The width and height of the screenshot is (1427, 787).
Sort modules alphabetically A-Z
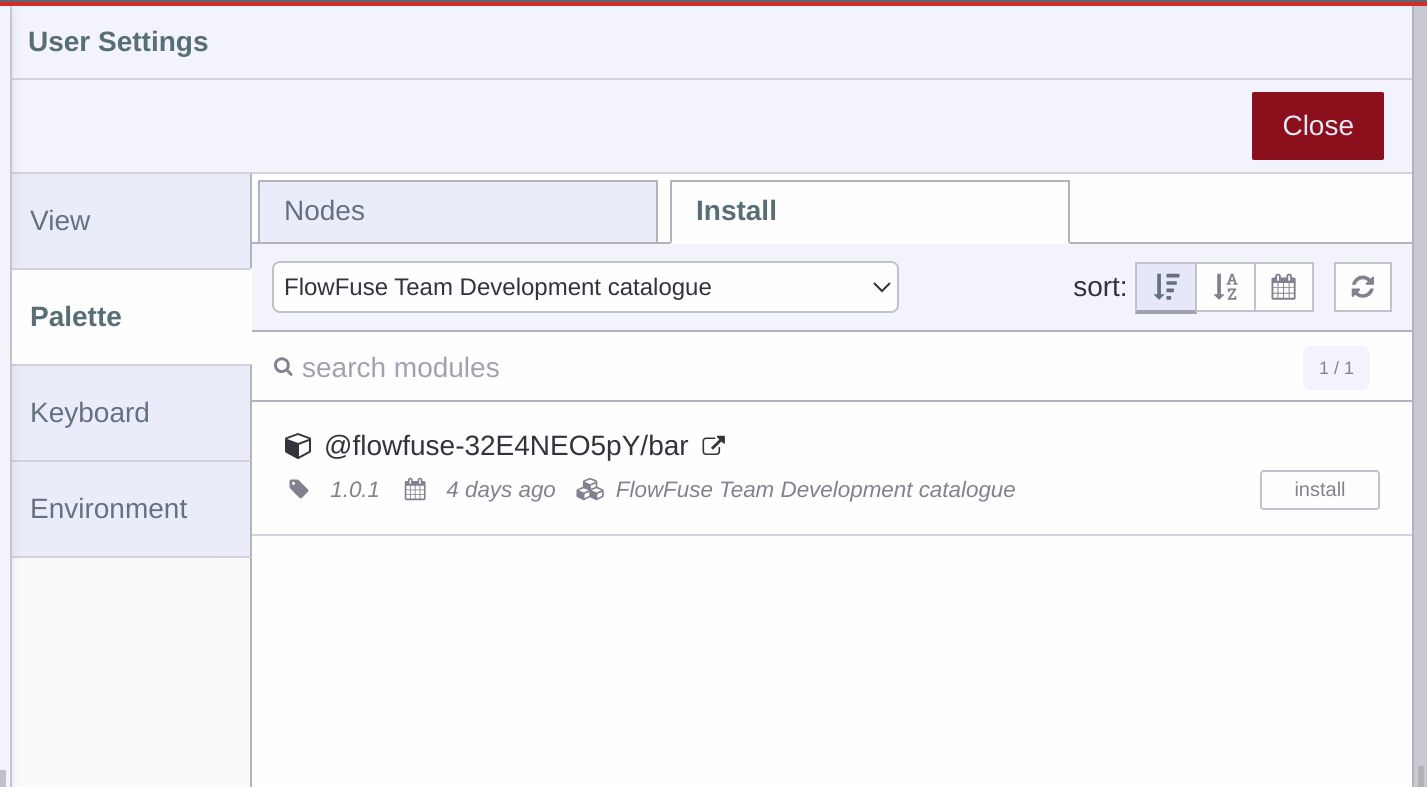(x=1225, y=287)
